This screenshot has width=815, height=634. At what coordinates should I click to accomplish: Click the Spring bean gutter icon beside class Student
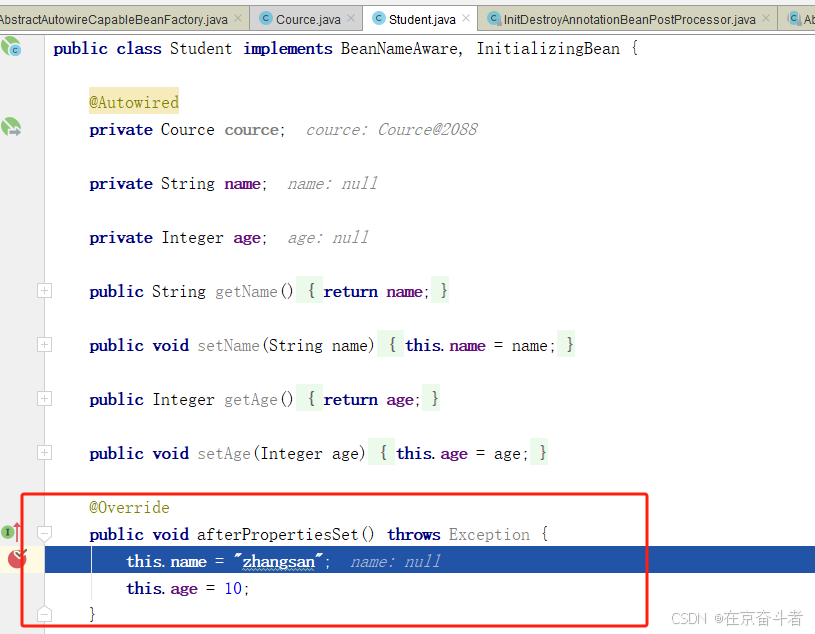(11, 47)
